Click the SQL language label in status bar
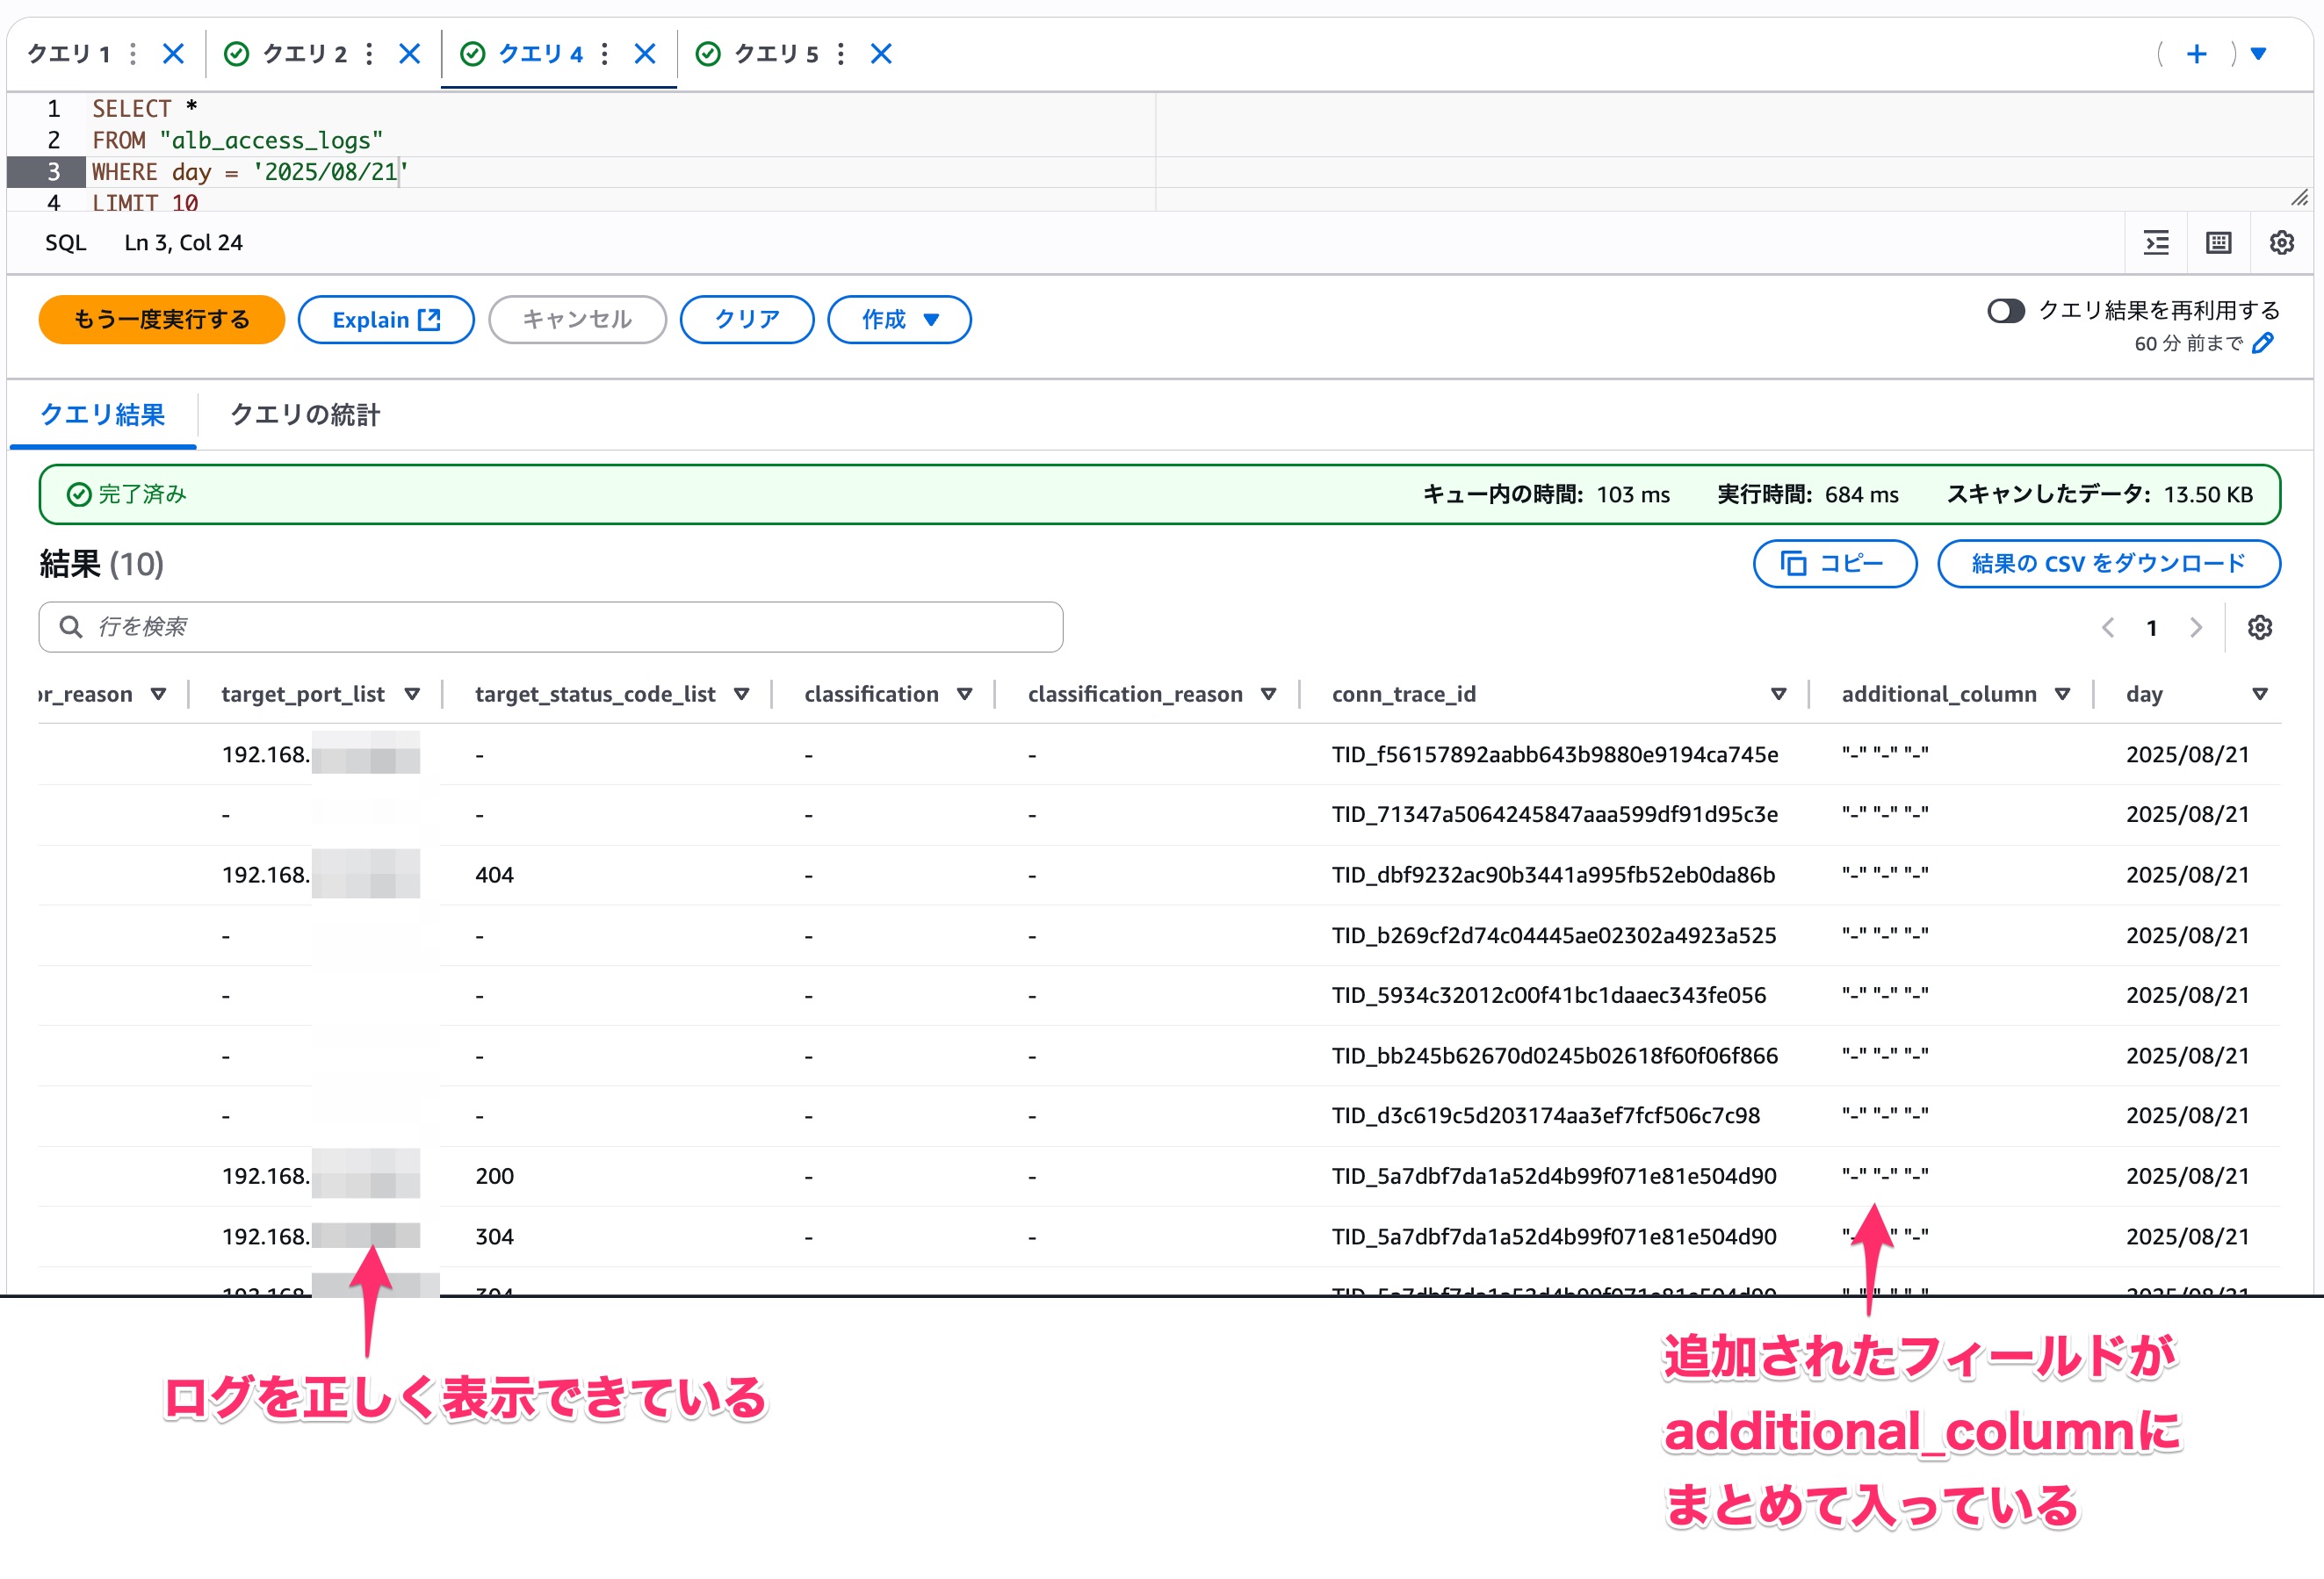 66,243
